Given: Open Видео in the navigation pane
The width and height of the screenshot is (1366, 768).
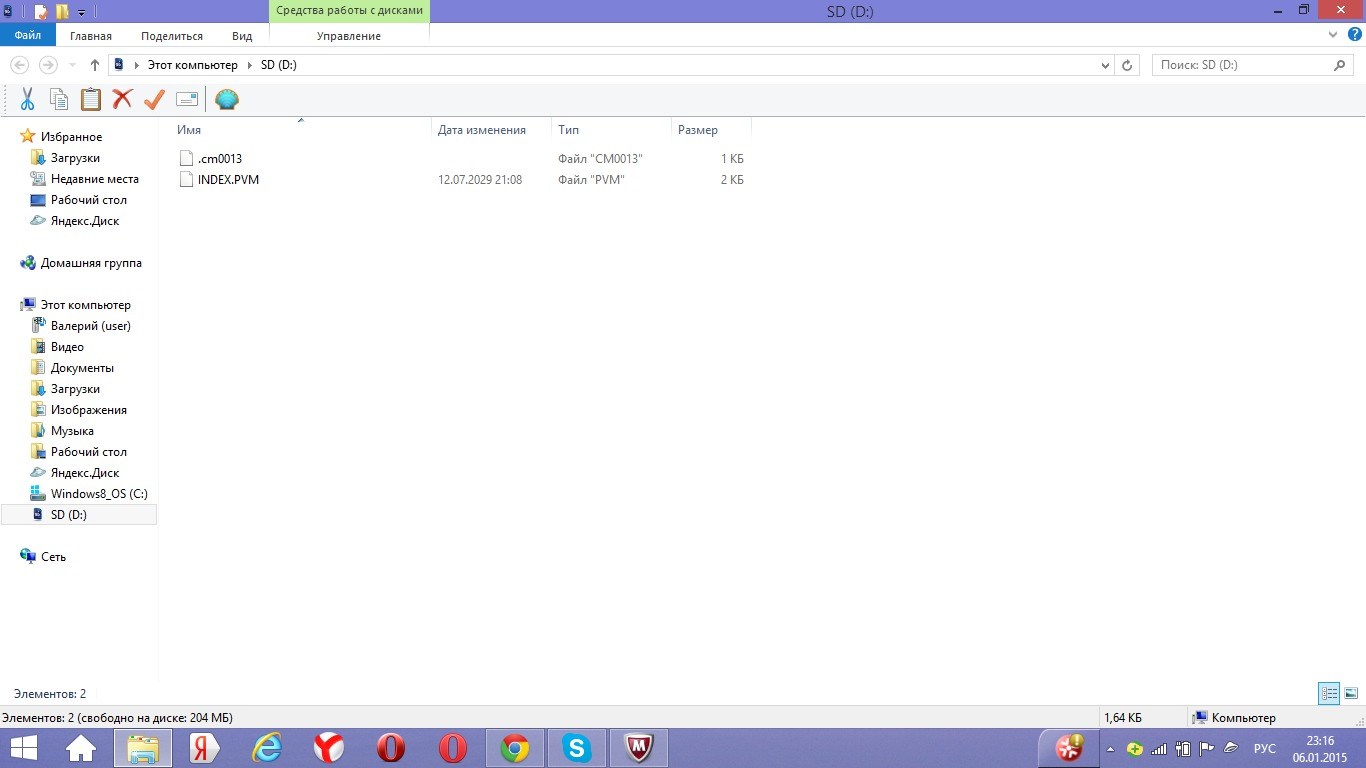Looking at the screenshot, I should click(x=67, y=347).
